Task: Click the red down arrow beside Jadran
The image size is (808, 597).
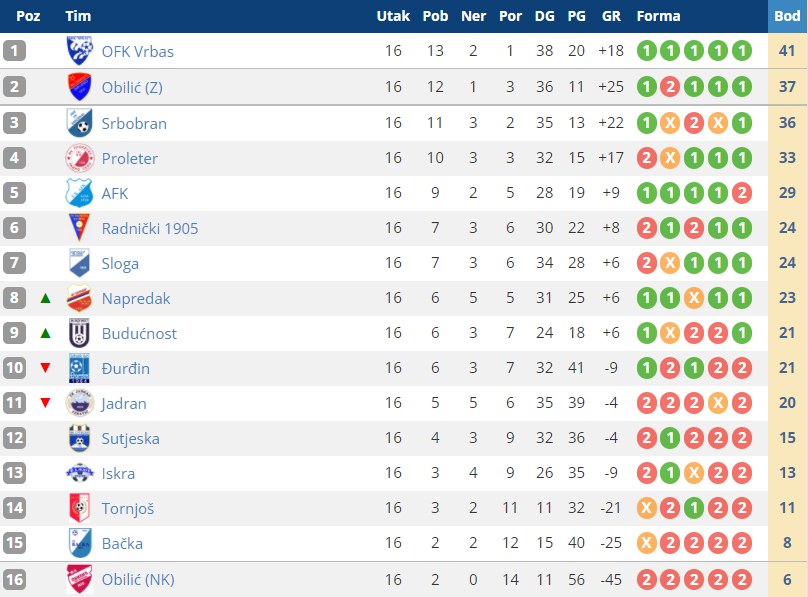Action: click(45, 403)
